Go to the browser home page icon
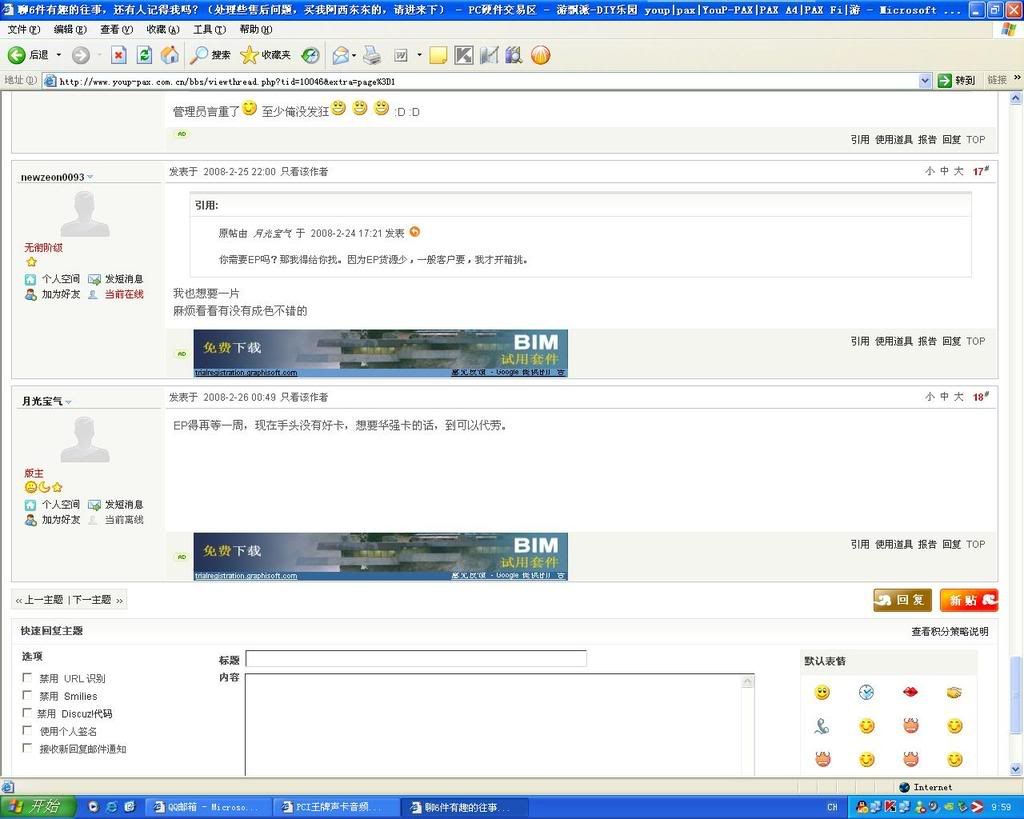 (x=170, y=55)
